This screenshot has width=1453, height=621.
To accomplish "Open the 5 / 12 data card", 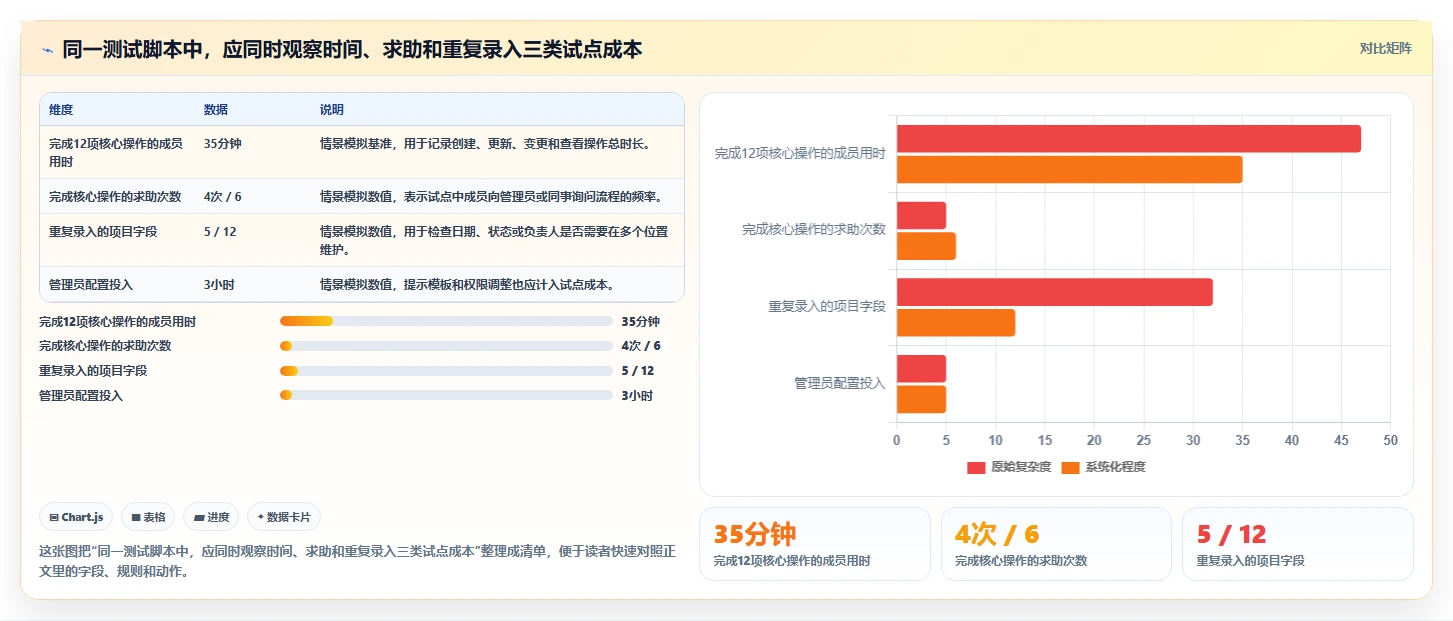I will (x=1297, y=544).
